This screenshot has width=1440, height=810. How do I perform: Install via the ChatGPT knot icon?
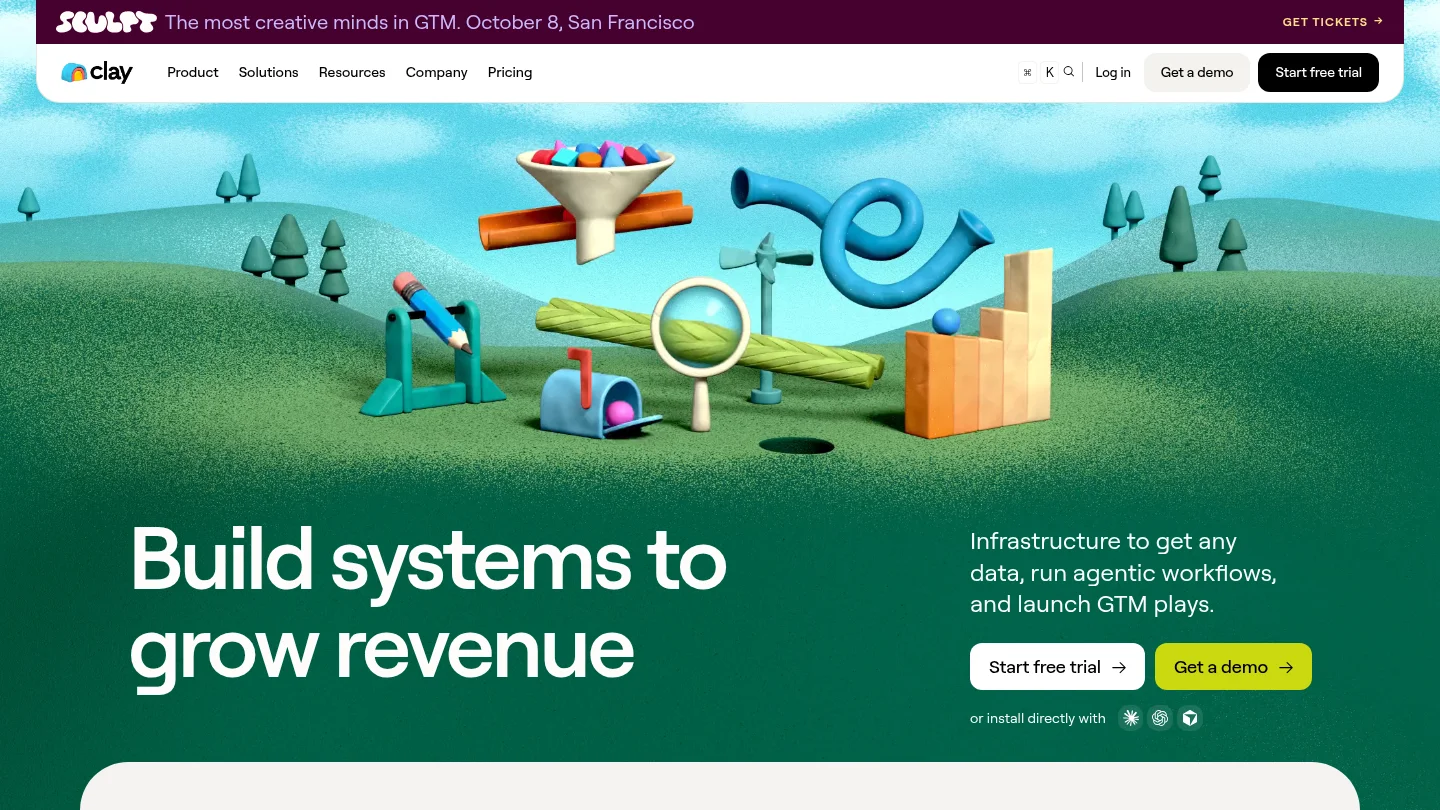1160,718
